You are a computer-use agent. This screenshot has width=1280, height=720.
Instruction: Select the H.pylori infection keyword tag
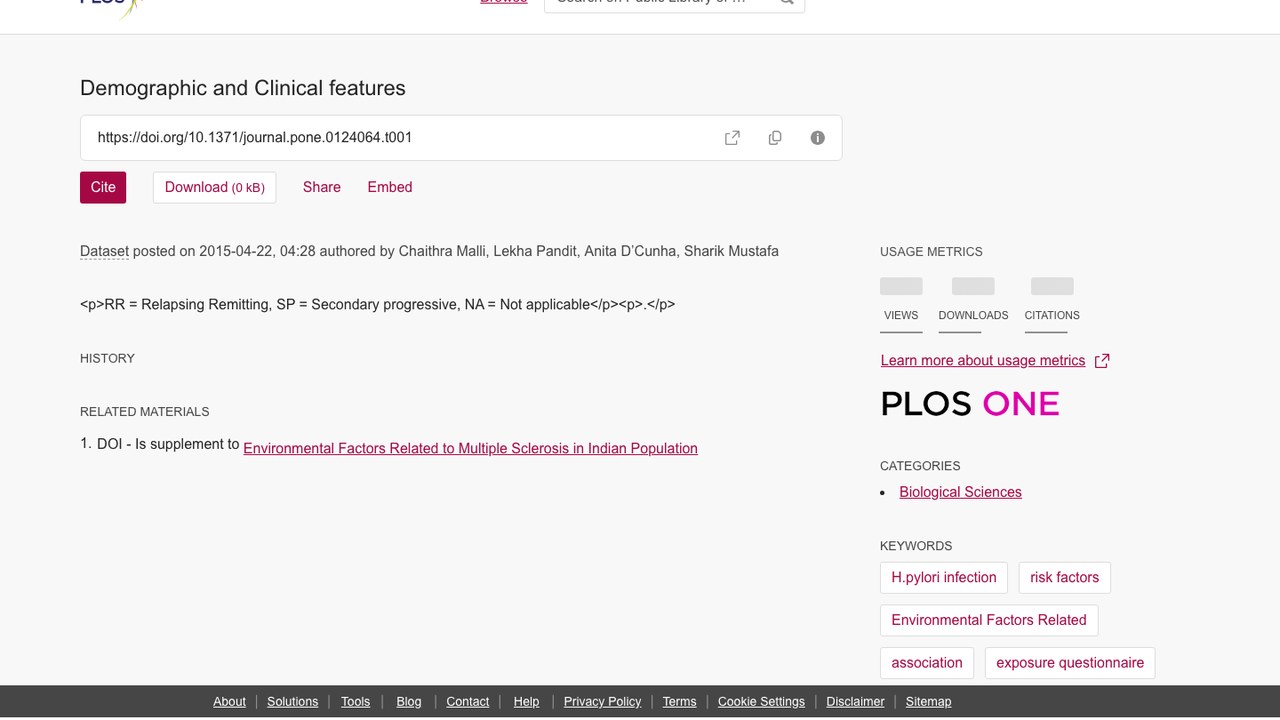[944, 577]
